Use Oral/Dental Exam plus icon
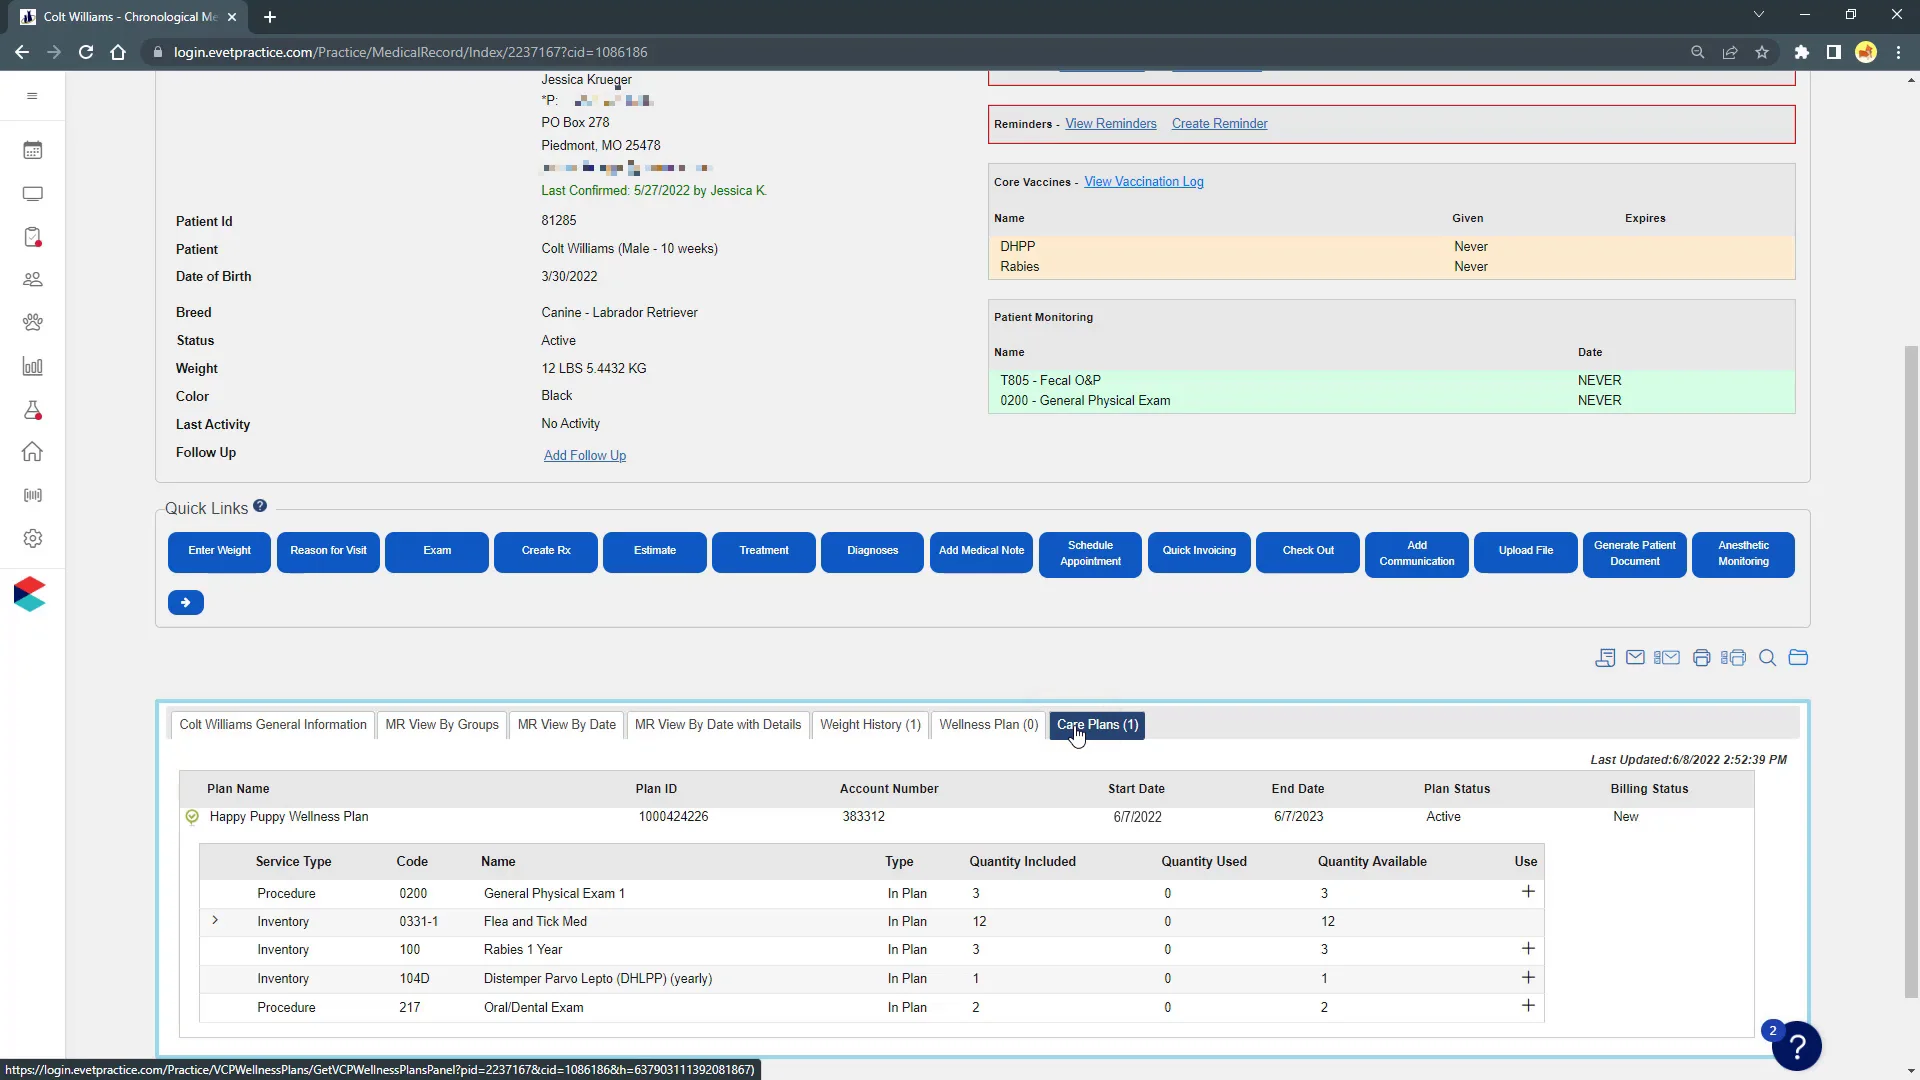 coord(1528,1005)
